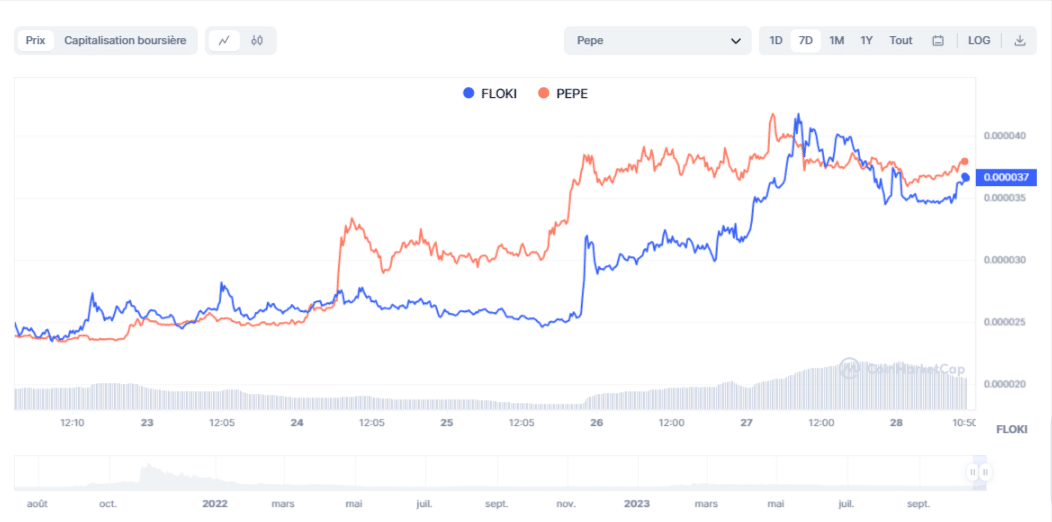Show full history with Tout
This screenshot has height=522, width=1052.
click(901, 41)
